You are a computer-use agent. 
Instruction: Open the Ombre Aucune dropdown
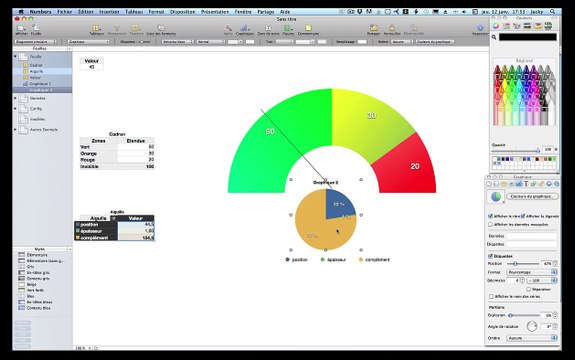(532, 338)
